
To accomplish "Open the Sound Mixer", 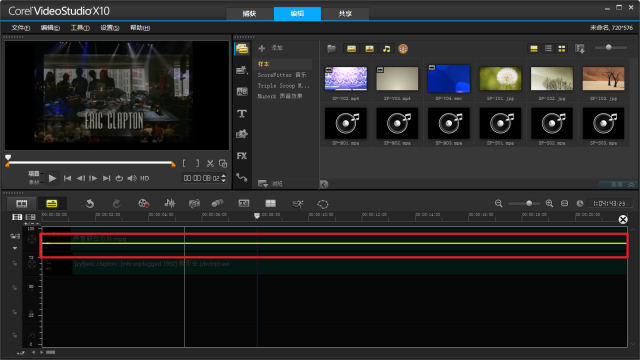I will pyautogui.click(x=170, y=203).
